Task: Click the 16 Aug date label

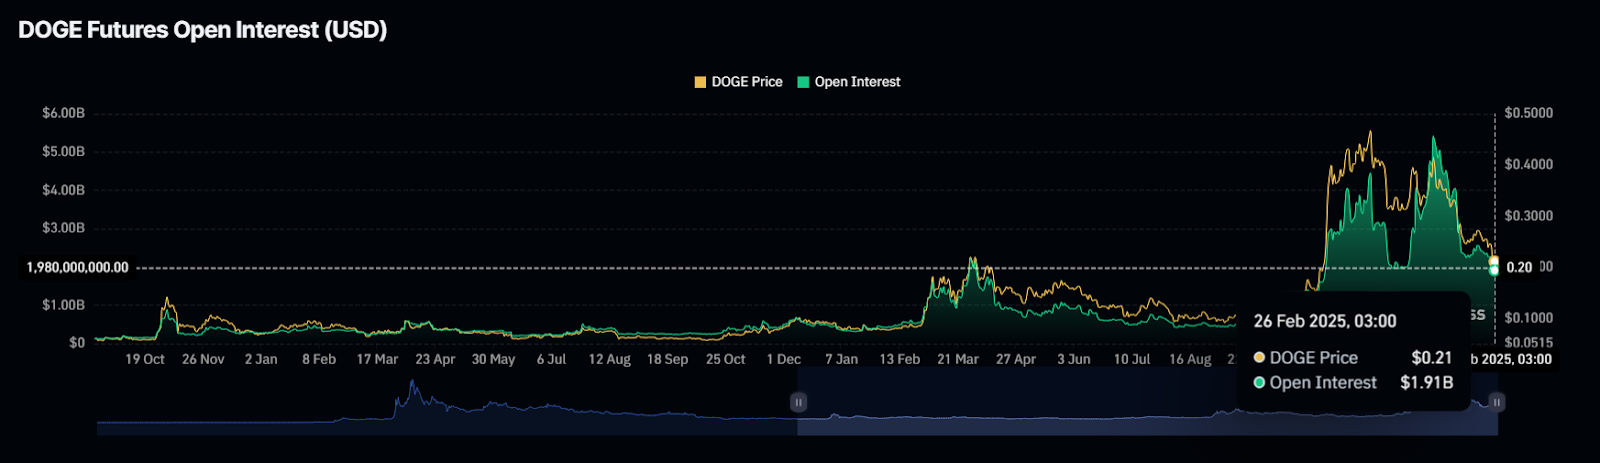Action: (1190, 359)
